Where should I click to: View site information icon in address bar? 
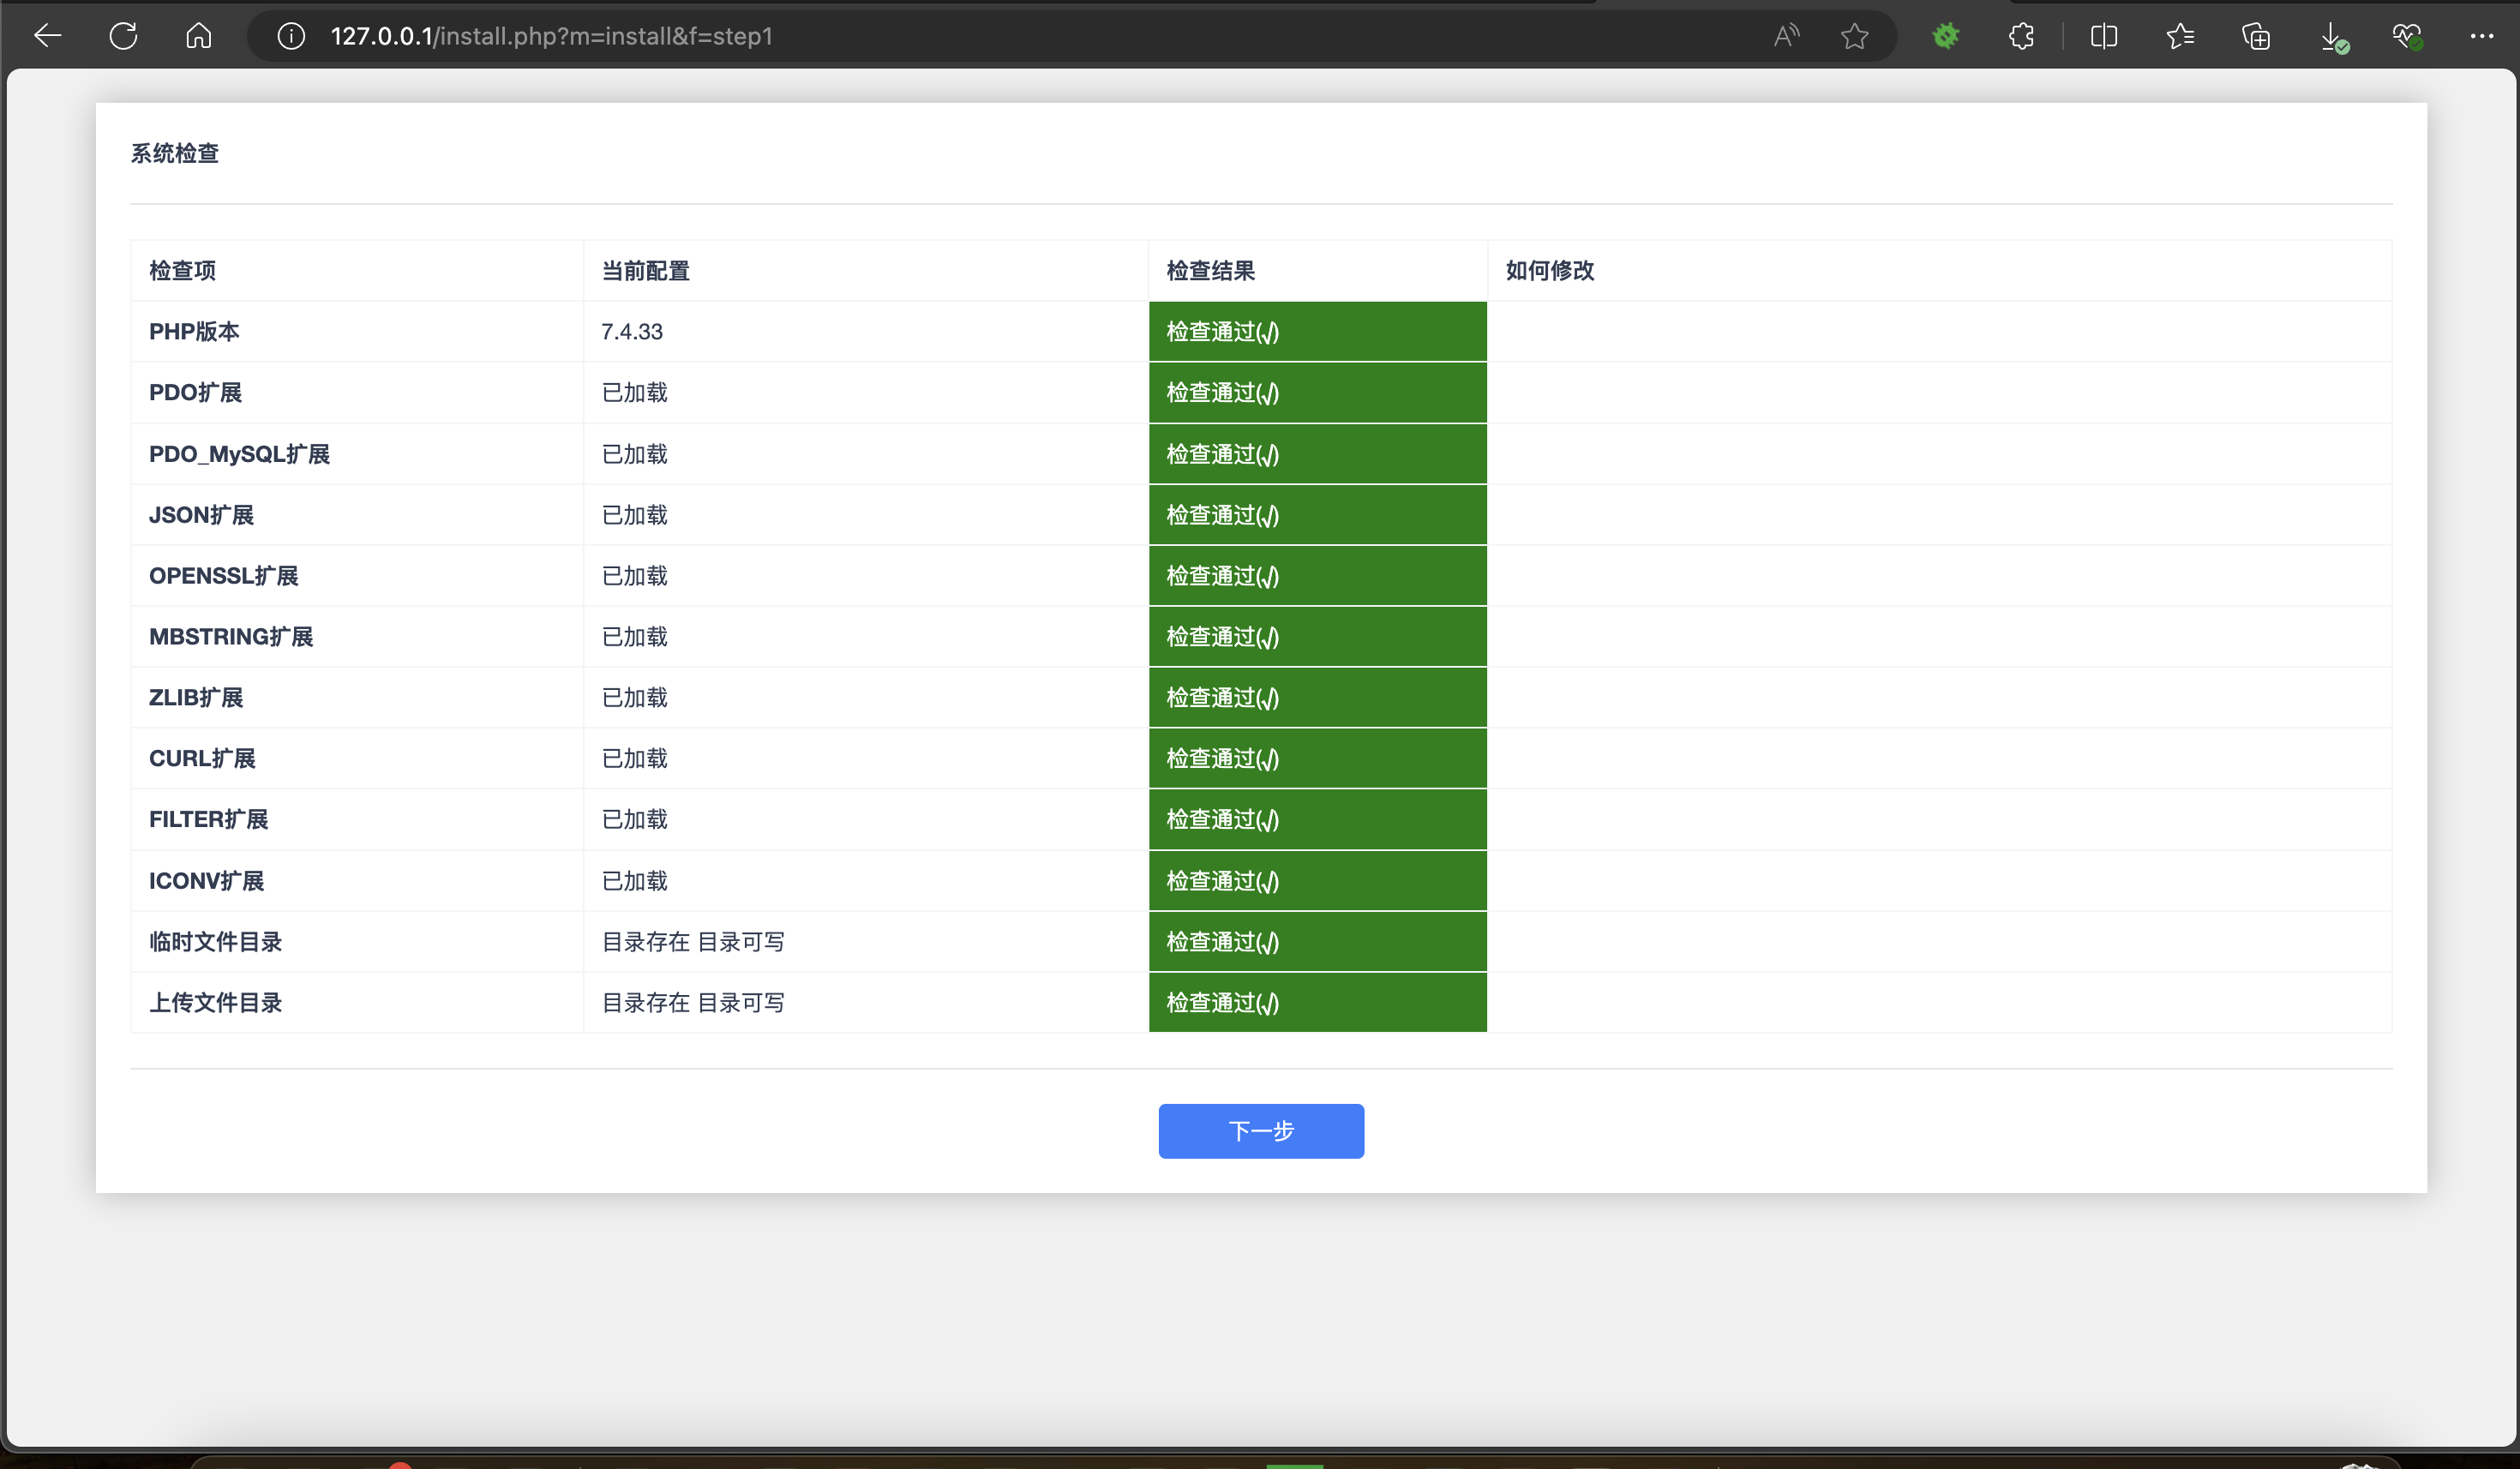pos(291,37)
